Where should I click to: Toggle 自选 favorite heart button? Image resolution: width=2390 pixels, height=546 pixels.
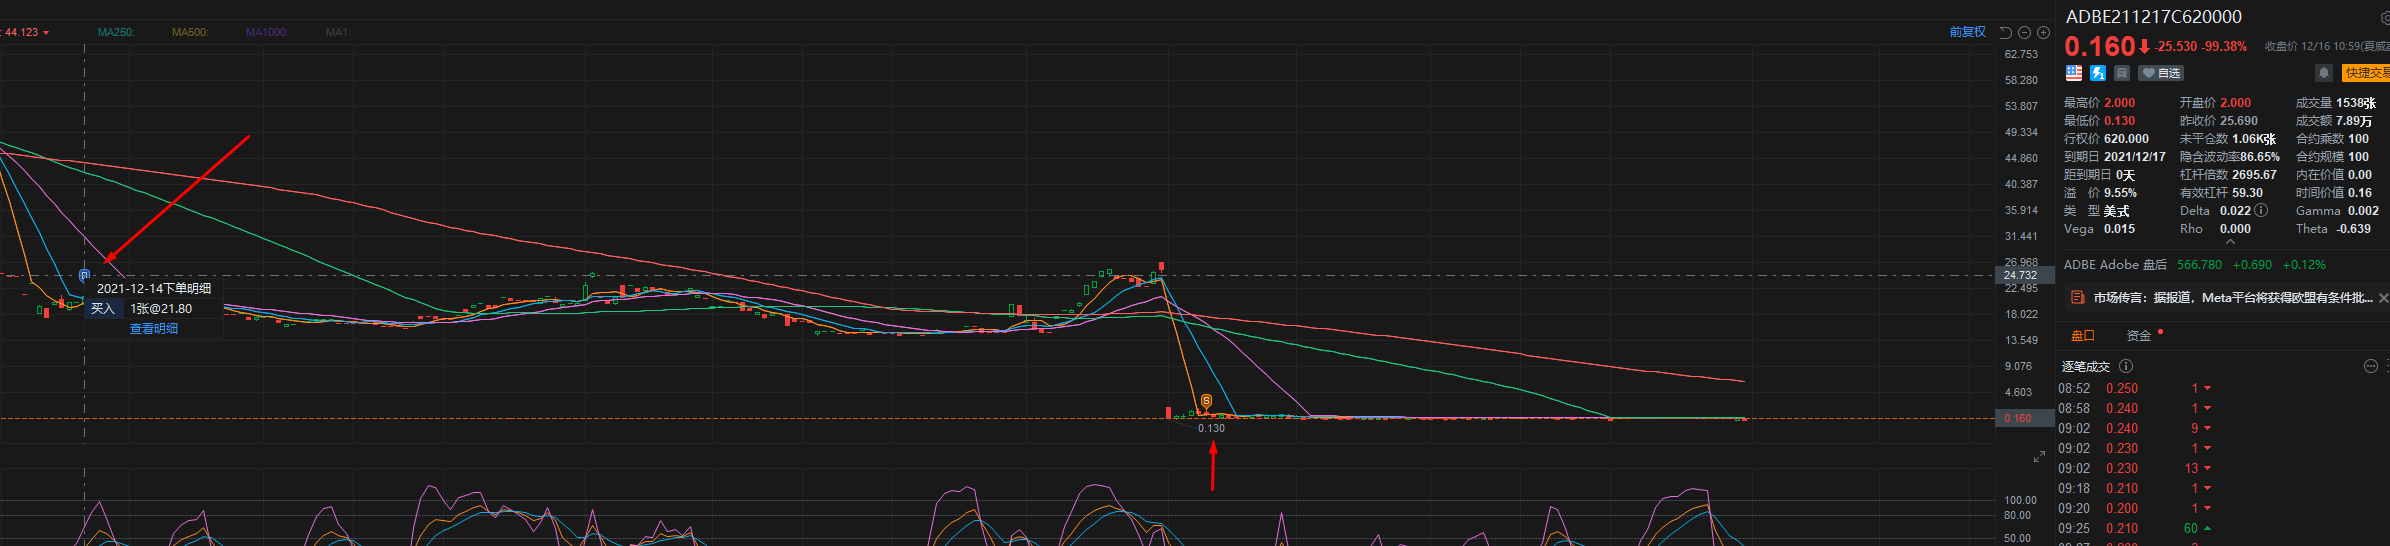coord(2161,73)
